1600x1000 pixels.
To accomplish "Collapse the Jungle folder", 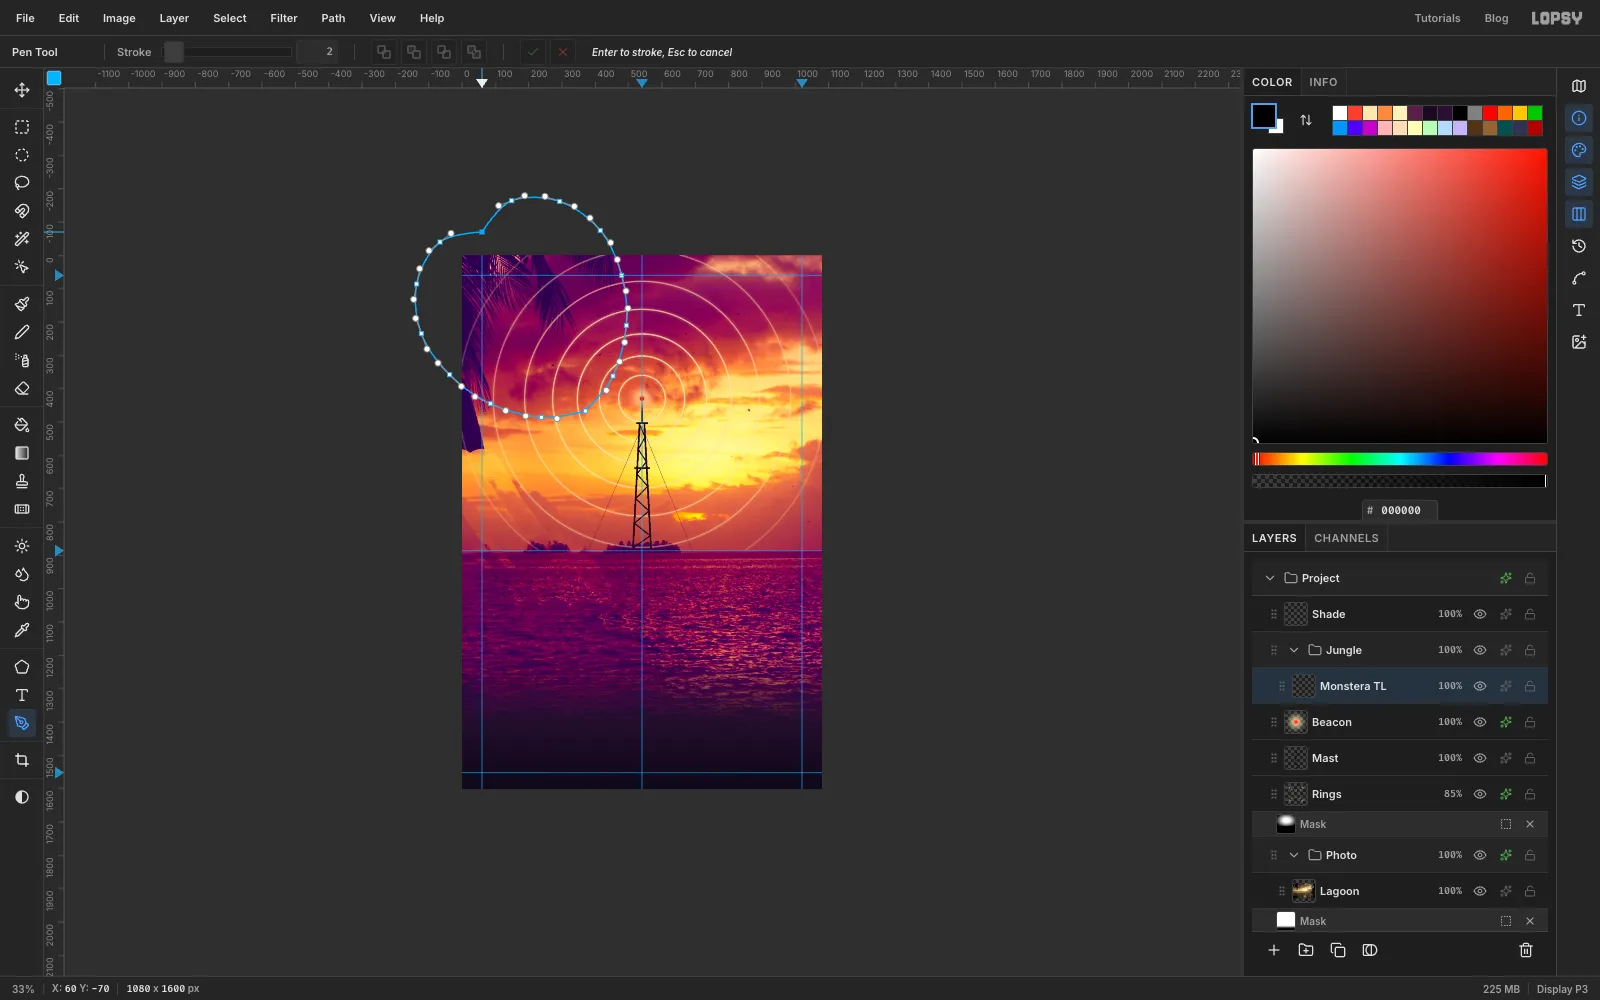I will tap(1294, 650).
